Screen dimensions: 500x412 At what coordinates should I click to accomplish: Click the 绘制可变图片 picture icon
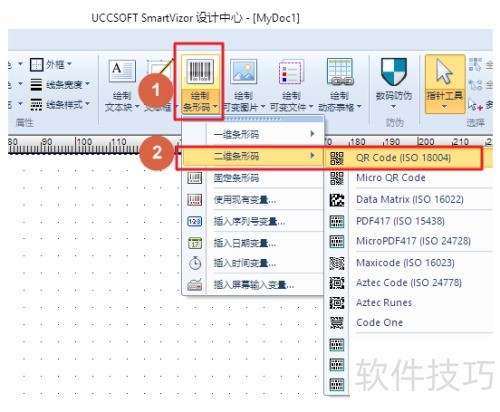pos(244,71)
